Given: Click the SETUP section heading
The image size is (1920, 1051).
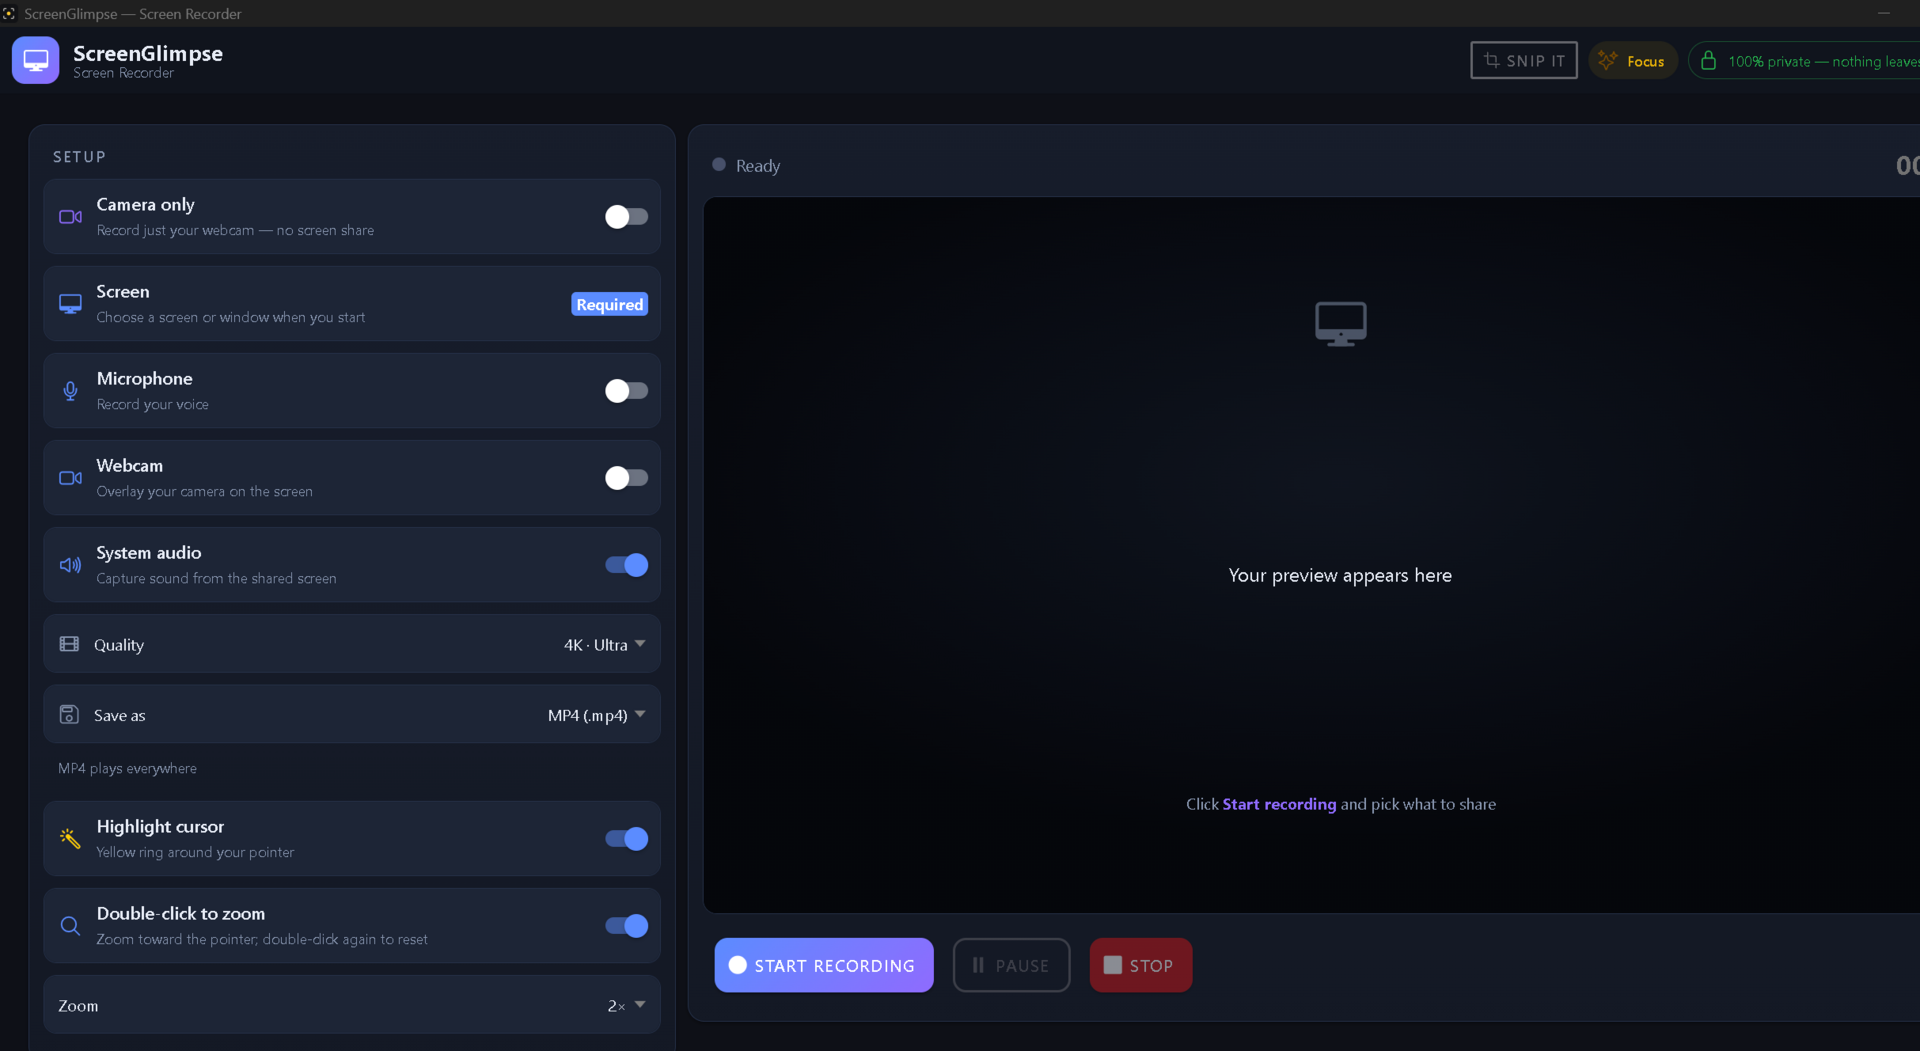Looking at the screenshot, I should point(79,157).
